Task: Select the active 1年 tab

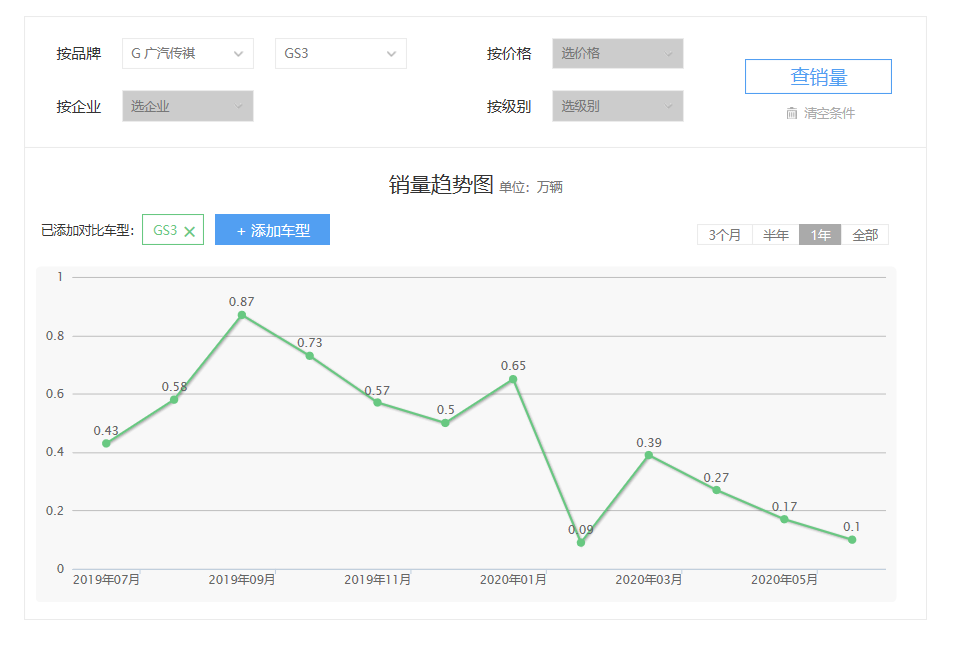Action: click(x=818, y=234)
